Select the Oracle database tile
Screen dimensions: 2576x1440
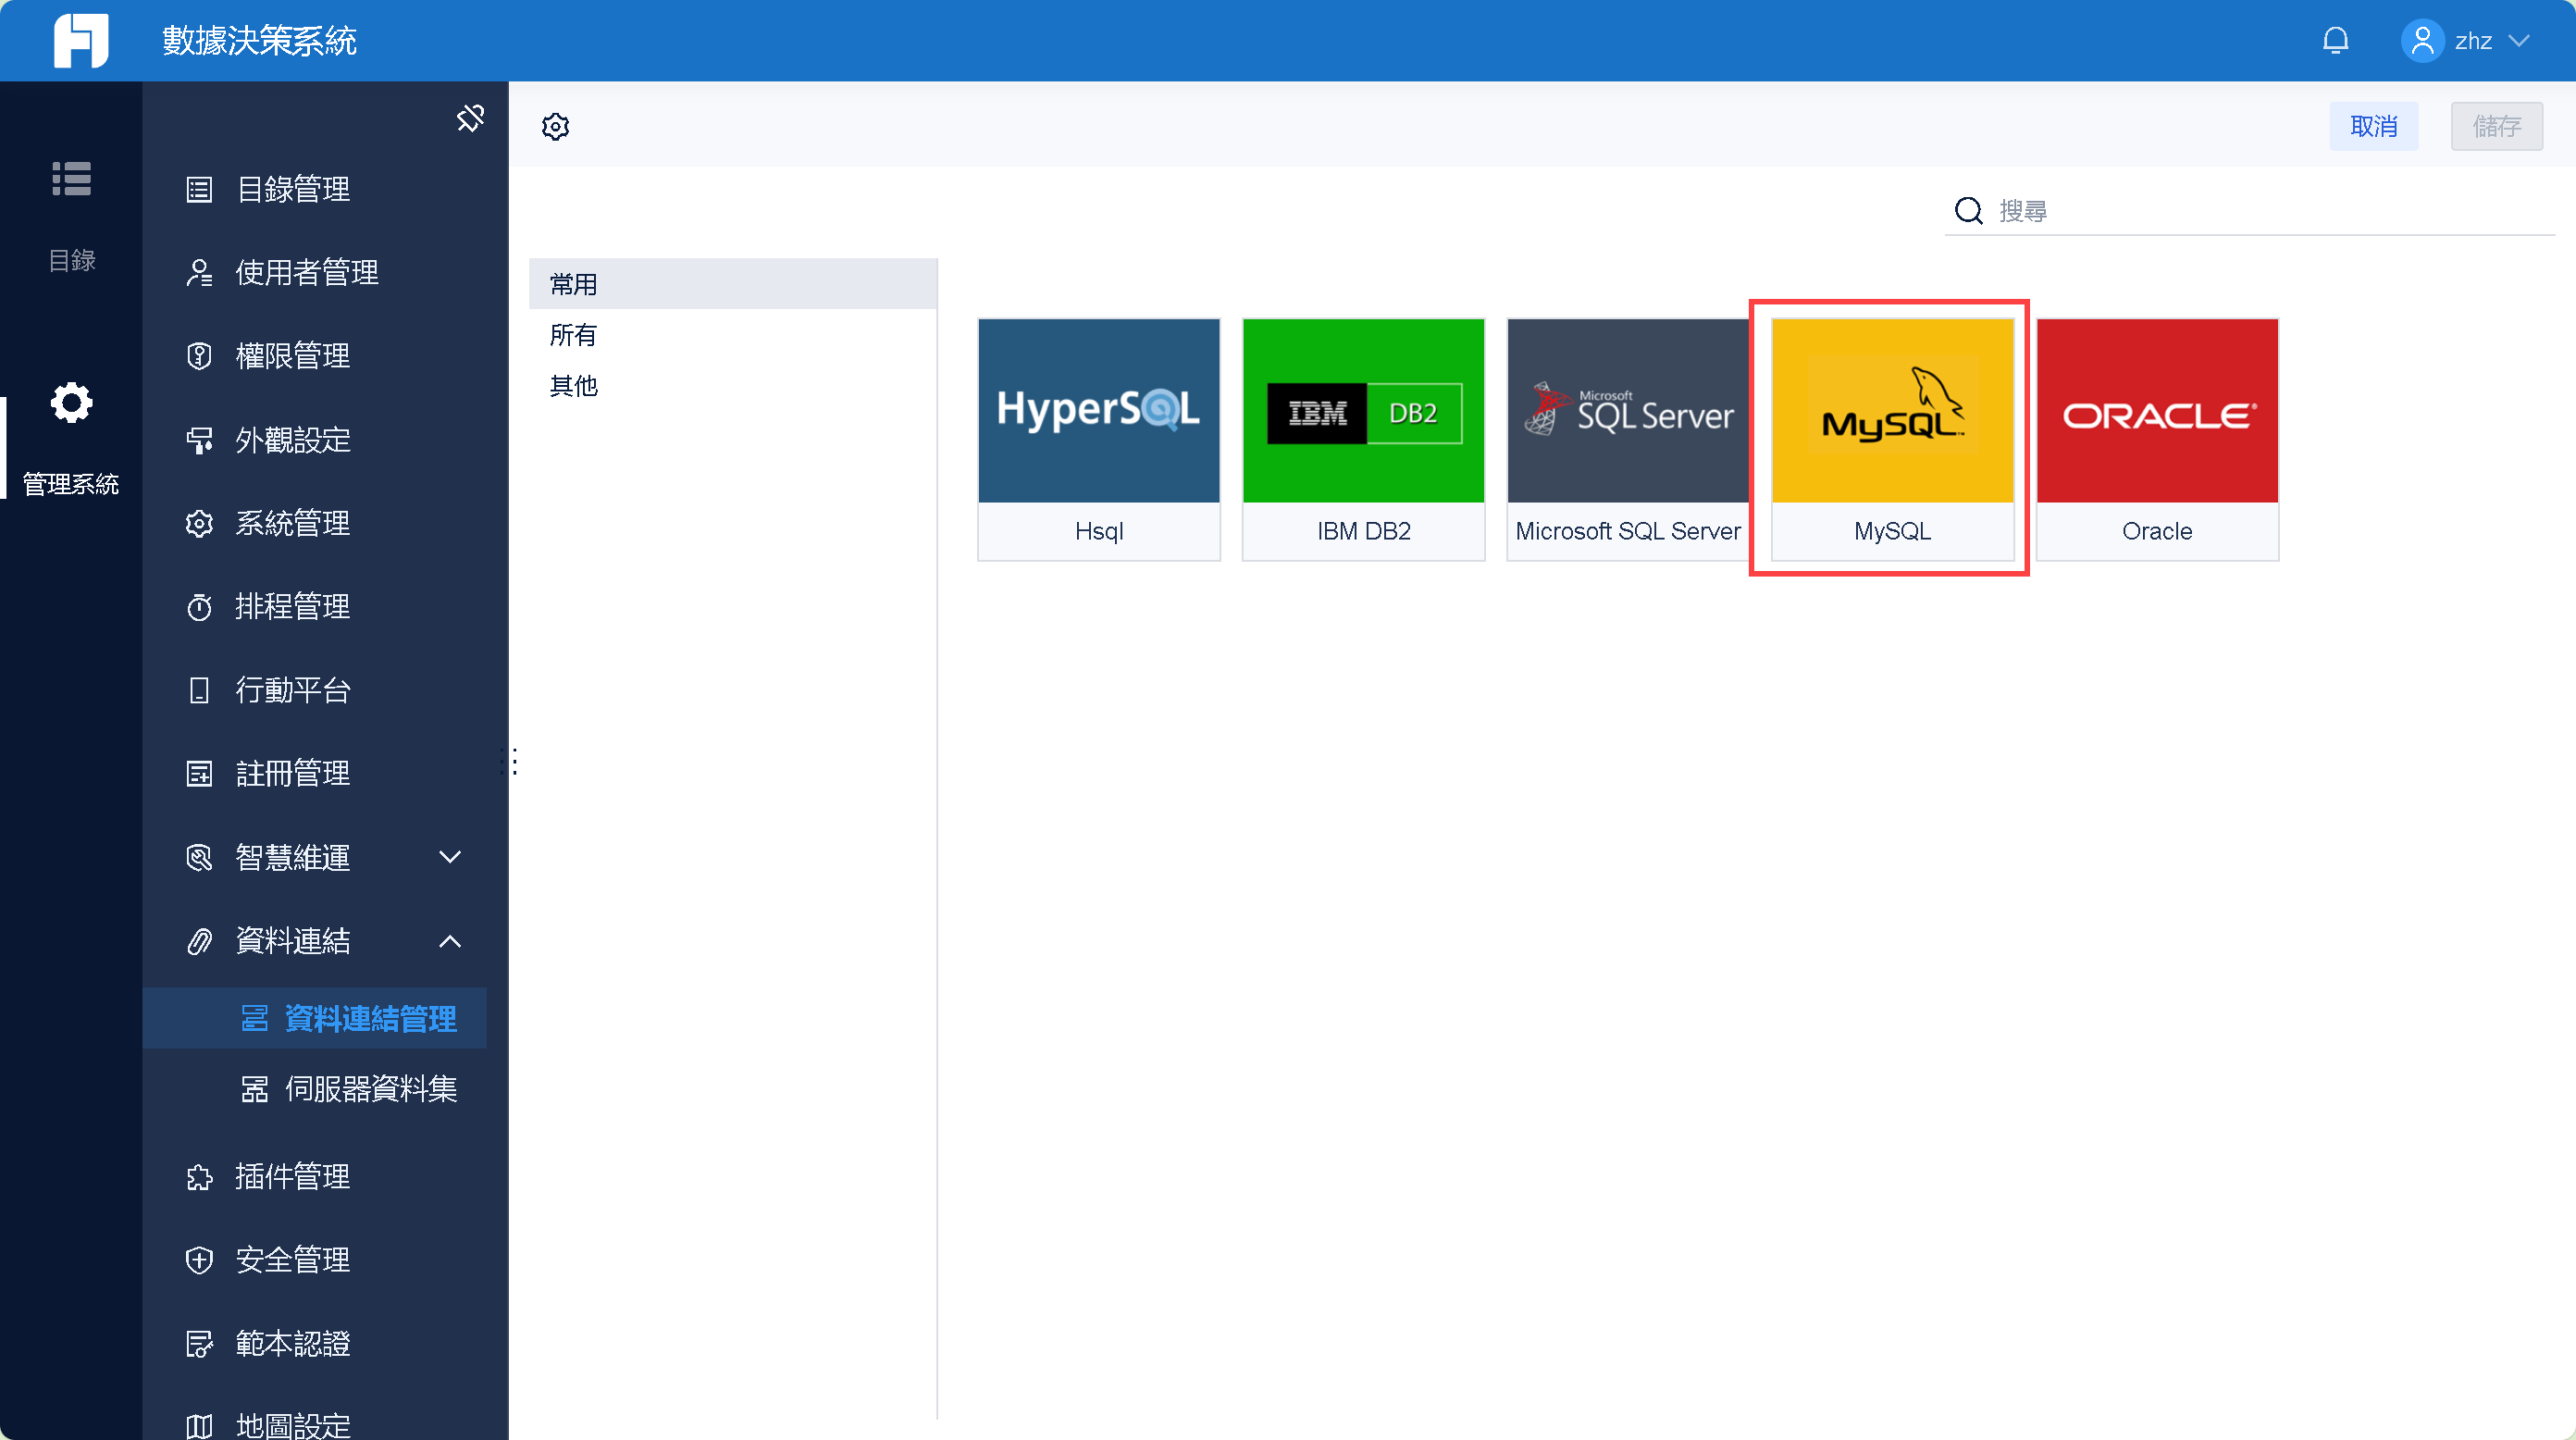(2157, 439)
